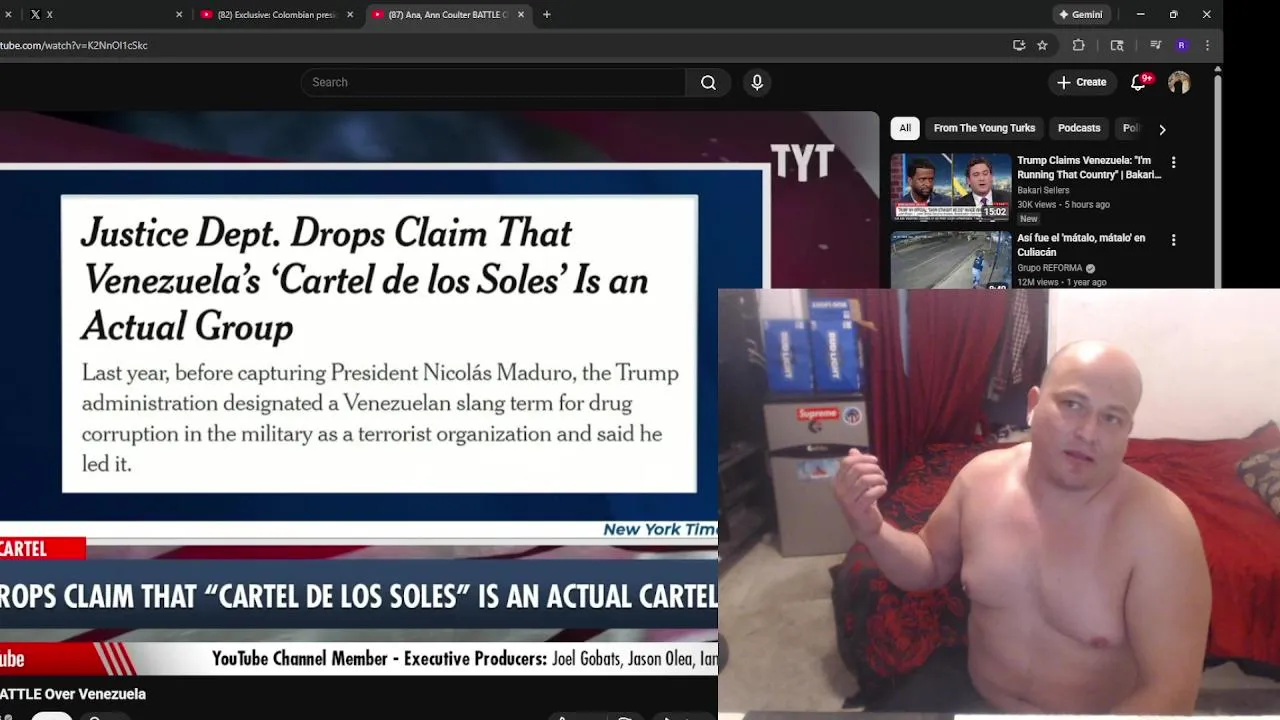Open the Grupo REFORMA channel link

pyautogui.click(x=1050, y=268)
